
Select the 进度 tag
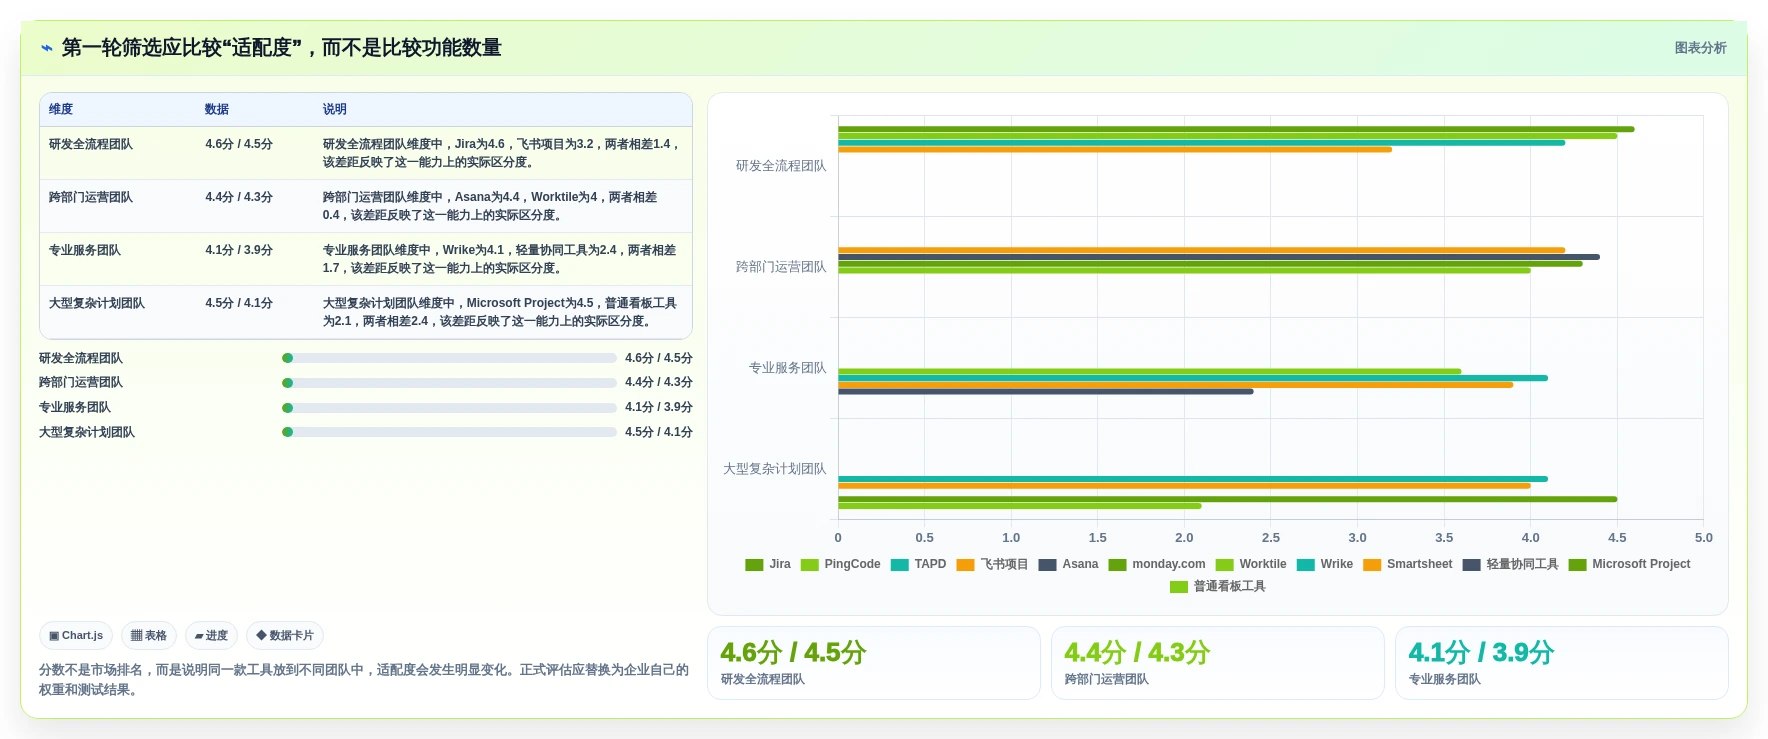click(211, 635)
